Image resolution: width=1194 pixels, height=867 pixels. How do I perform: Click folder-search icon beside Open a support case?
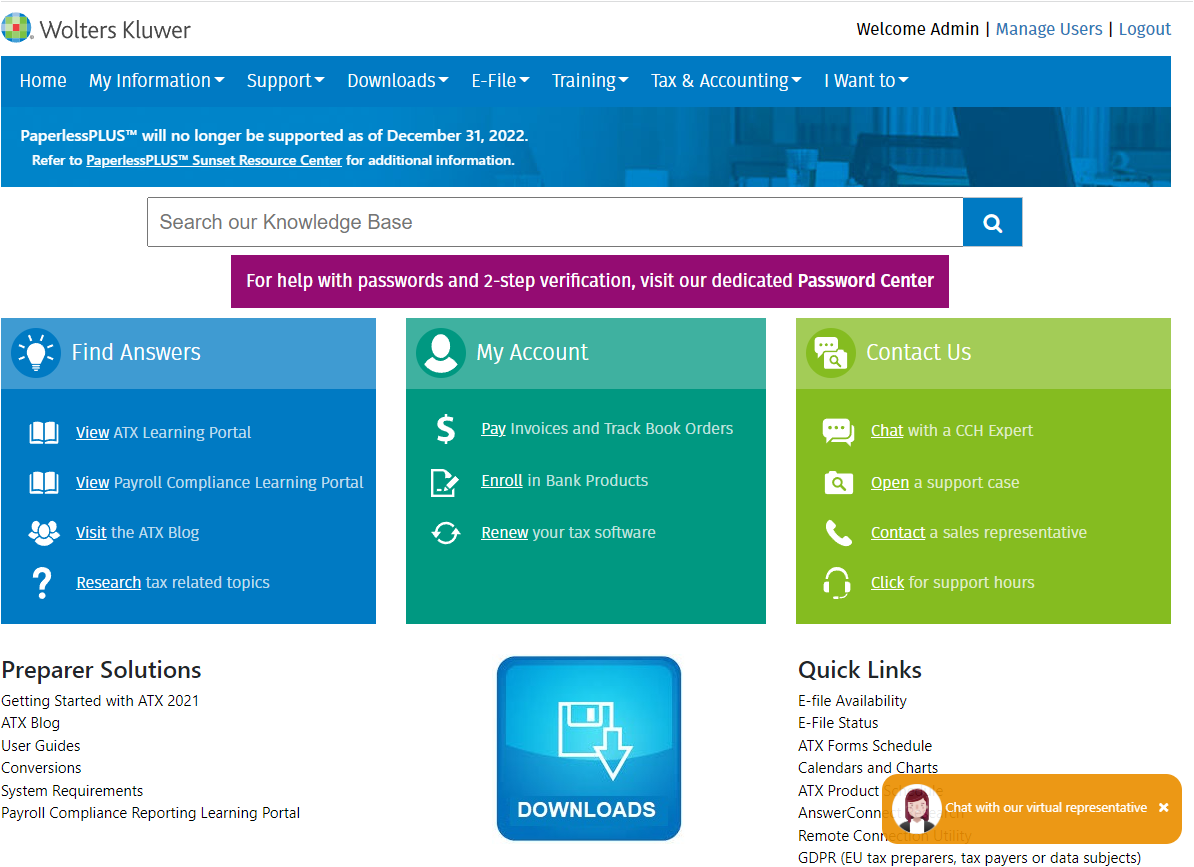[x=838, y=483]
